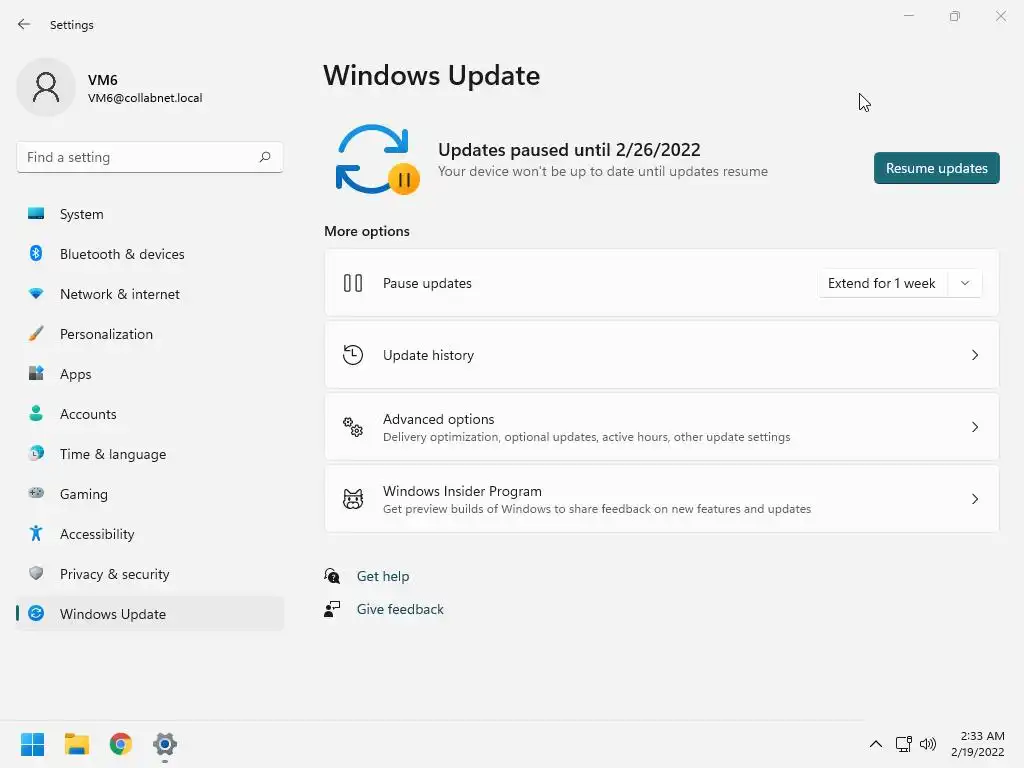Click the Gaming controller icon
1024x768 pixels.
36,493
